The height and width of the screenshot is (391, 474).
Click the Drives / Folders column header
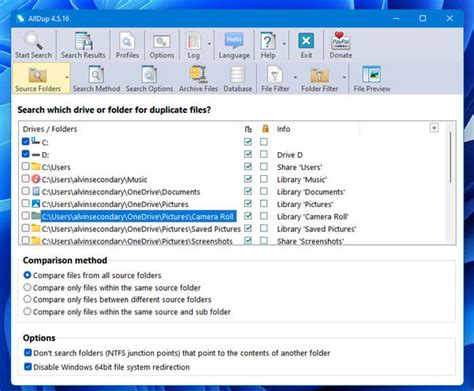point(50,129)
